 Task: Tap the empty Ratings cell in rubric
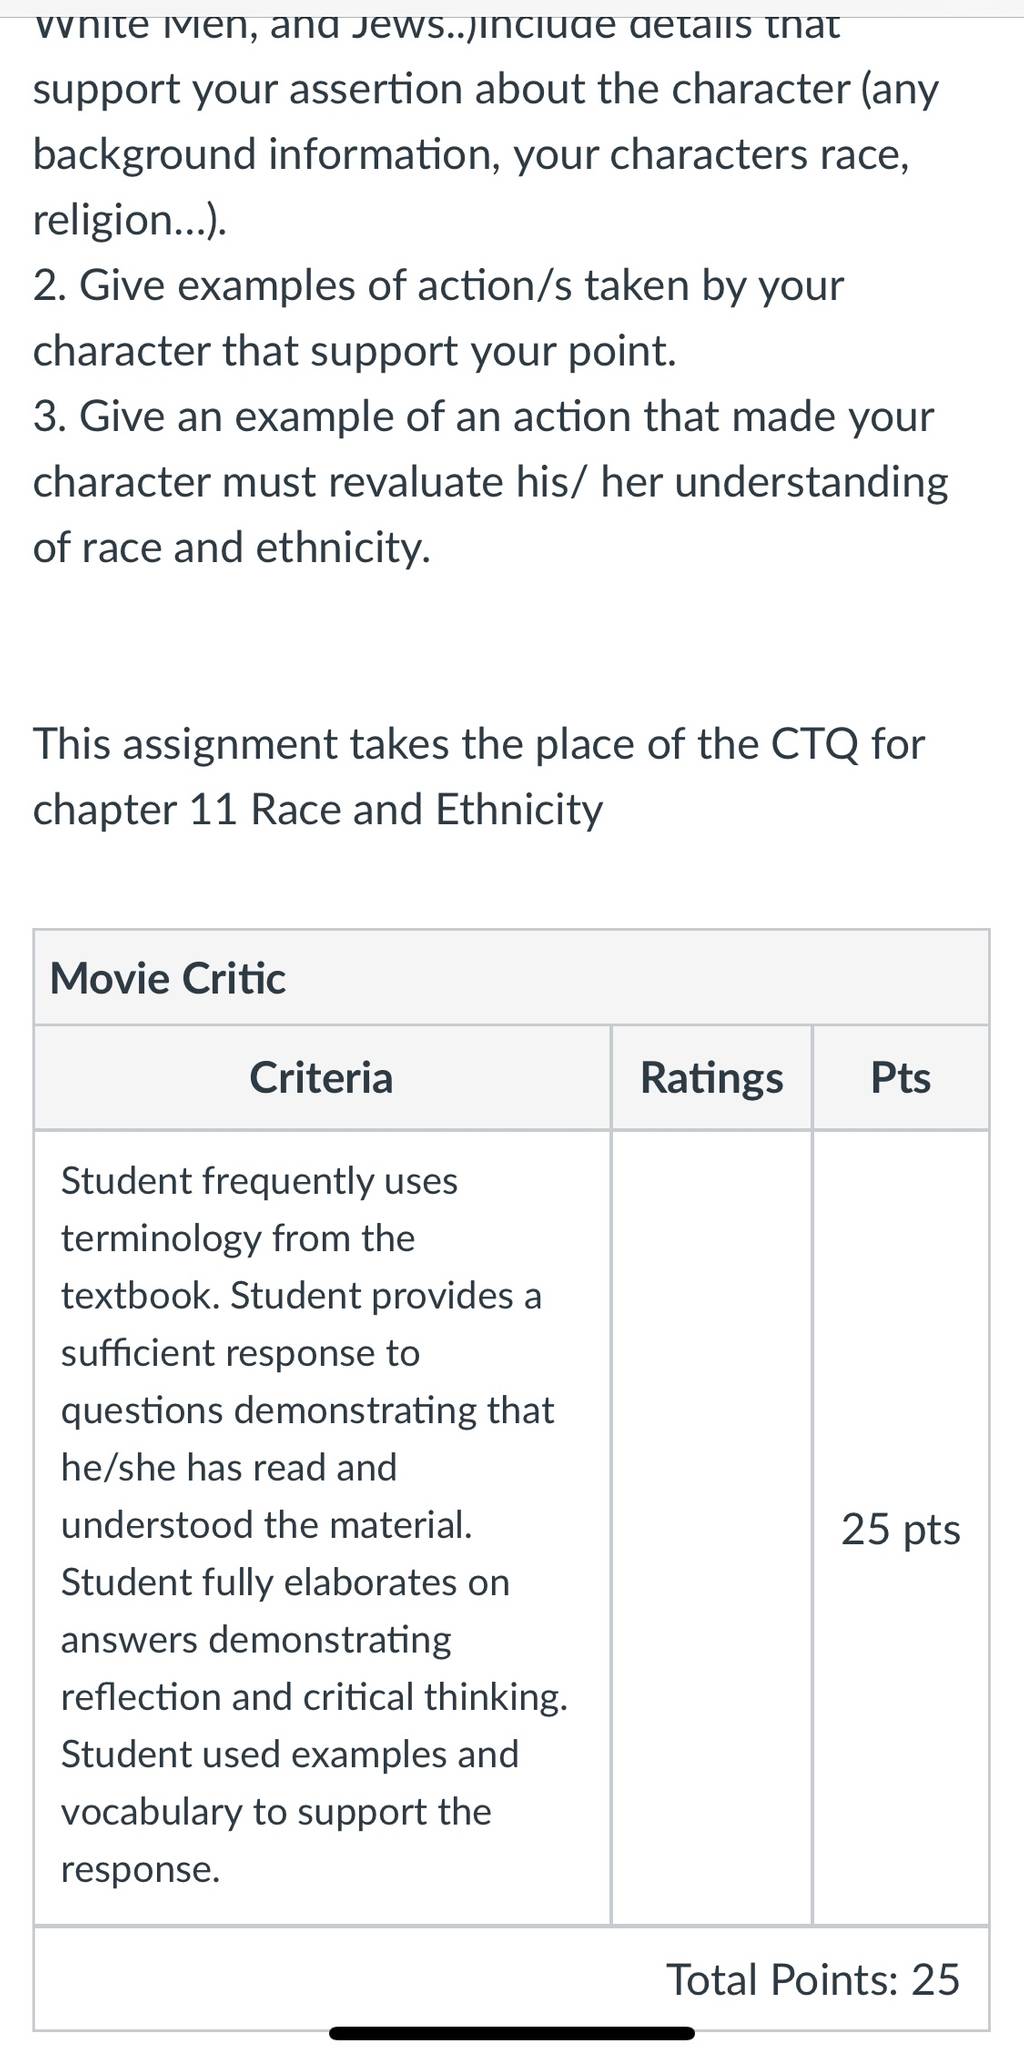pos(711,1527)
